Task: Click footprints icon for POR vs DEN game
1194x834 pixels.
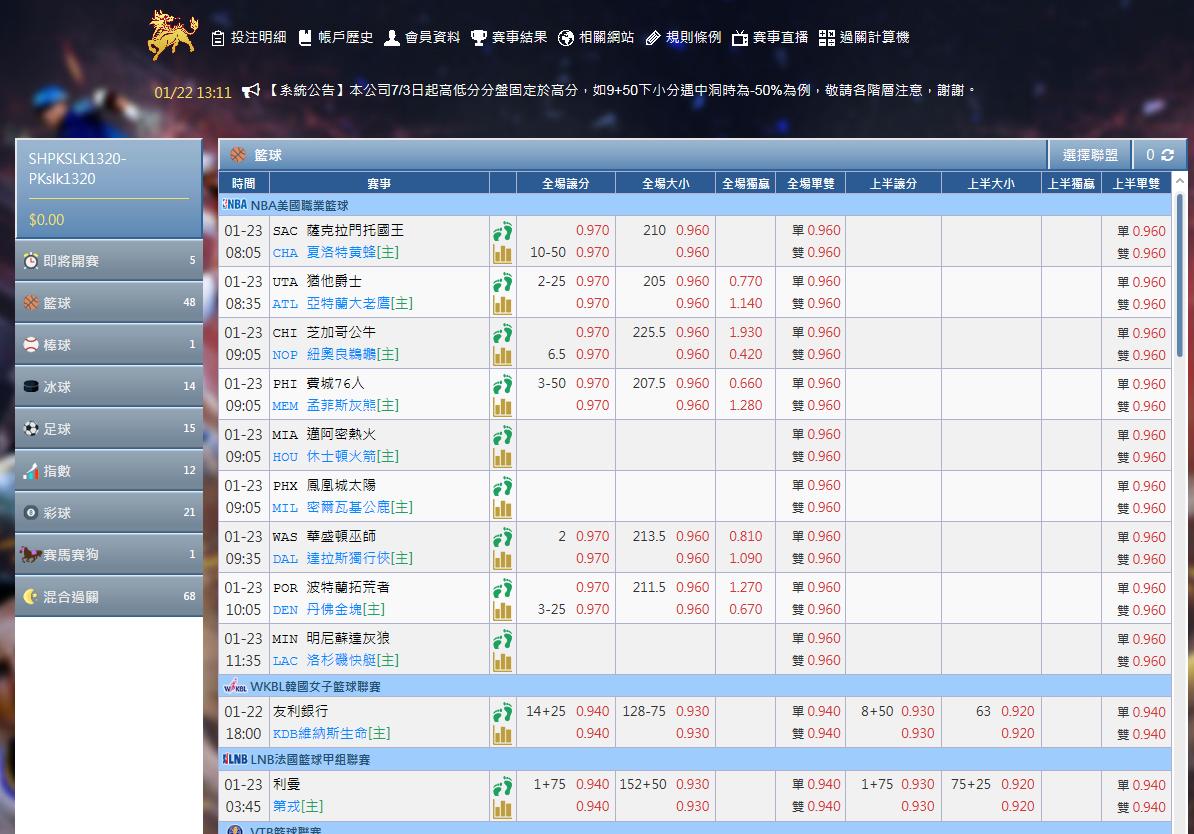Action: click(503, 588)
